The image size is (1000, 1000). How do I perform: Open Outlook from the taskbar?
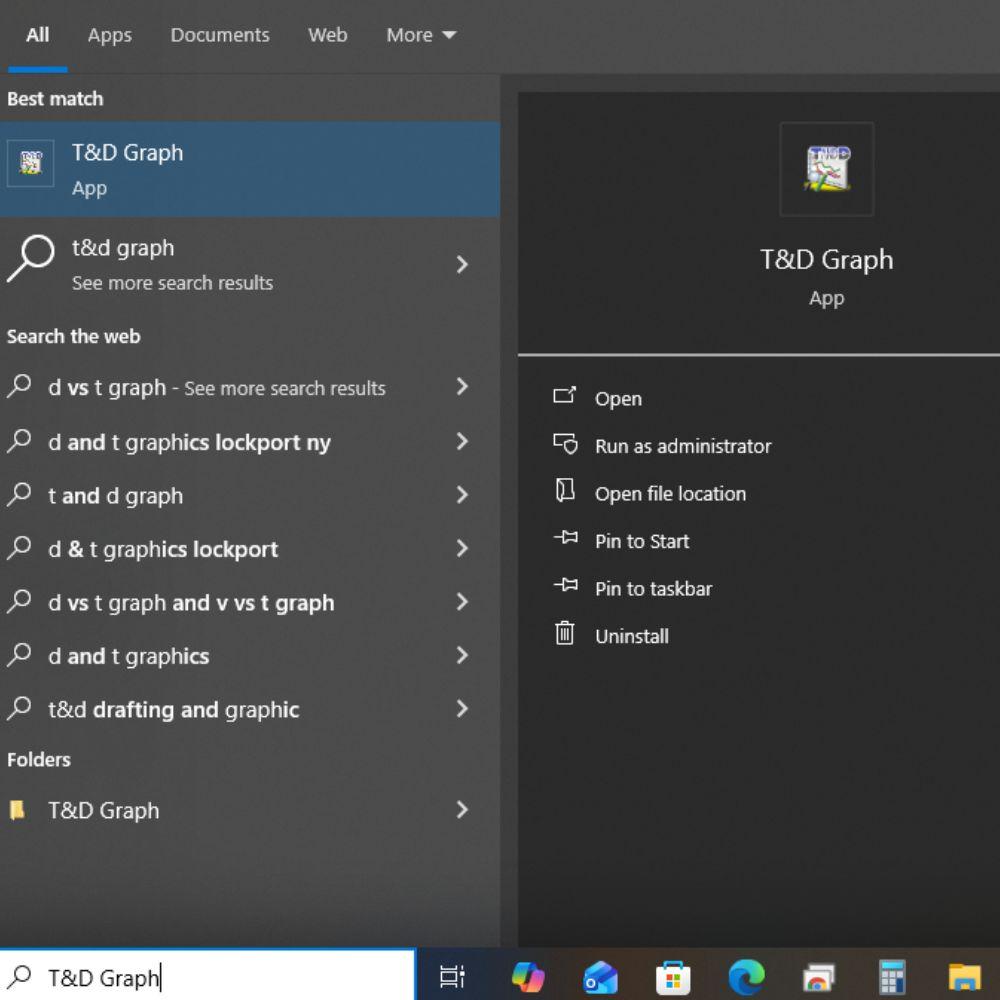601,976
